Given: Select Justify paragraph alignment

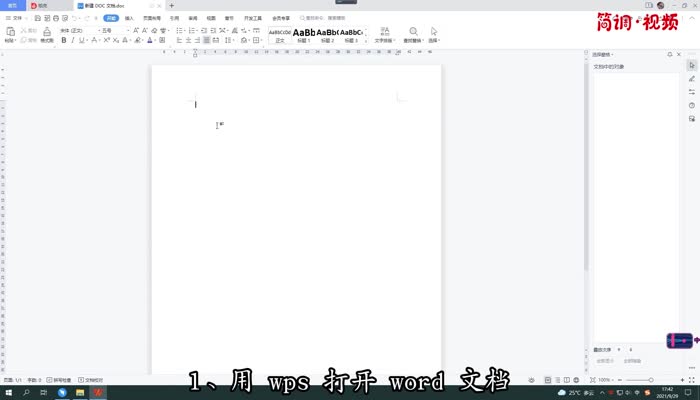Looking at the screenshot, I should 206,40.
